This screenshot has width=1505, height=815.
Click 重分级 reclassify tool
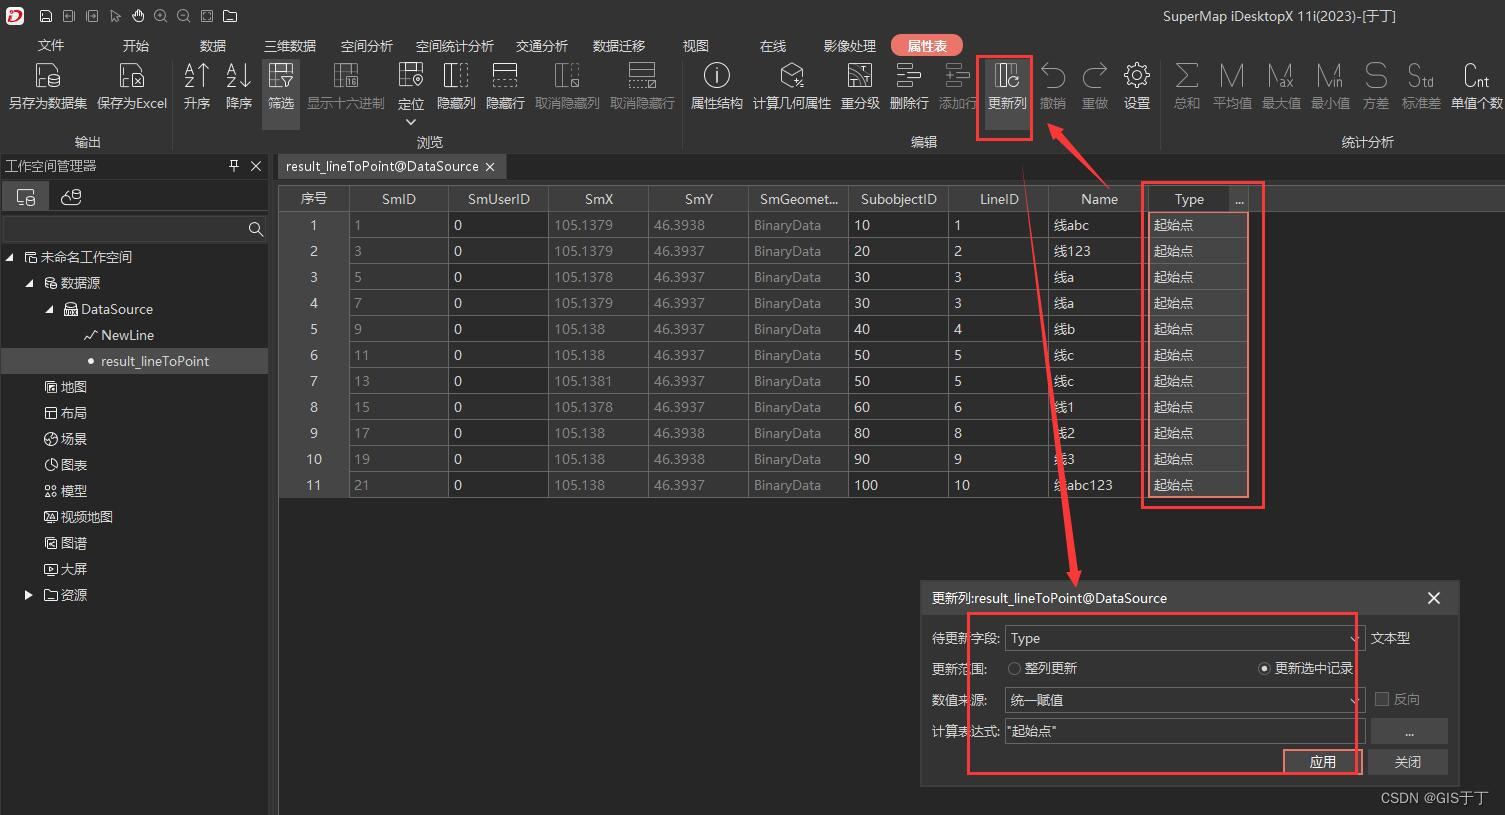click(860, 86)
